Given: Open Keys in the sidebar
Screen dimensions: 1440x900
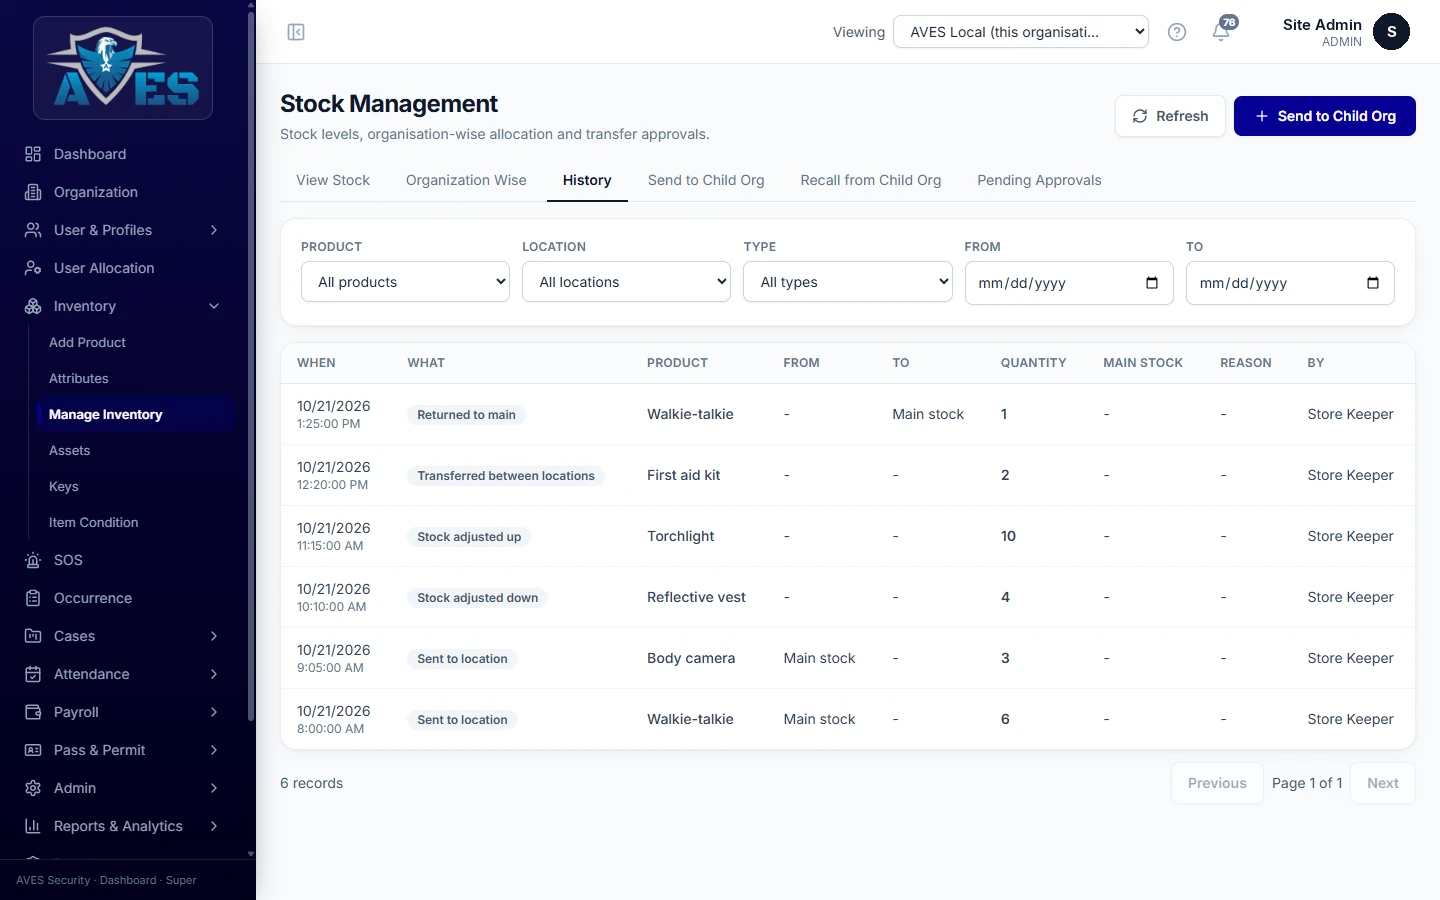Looking at the screenshot, I should tap(64, 486).
